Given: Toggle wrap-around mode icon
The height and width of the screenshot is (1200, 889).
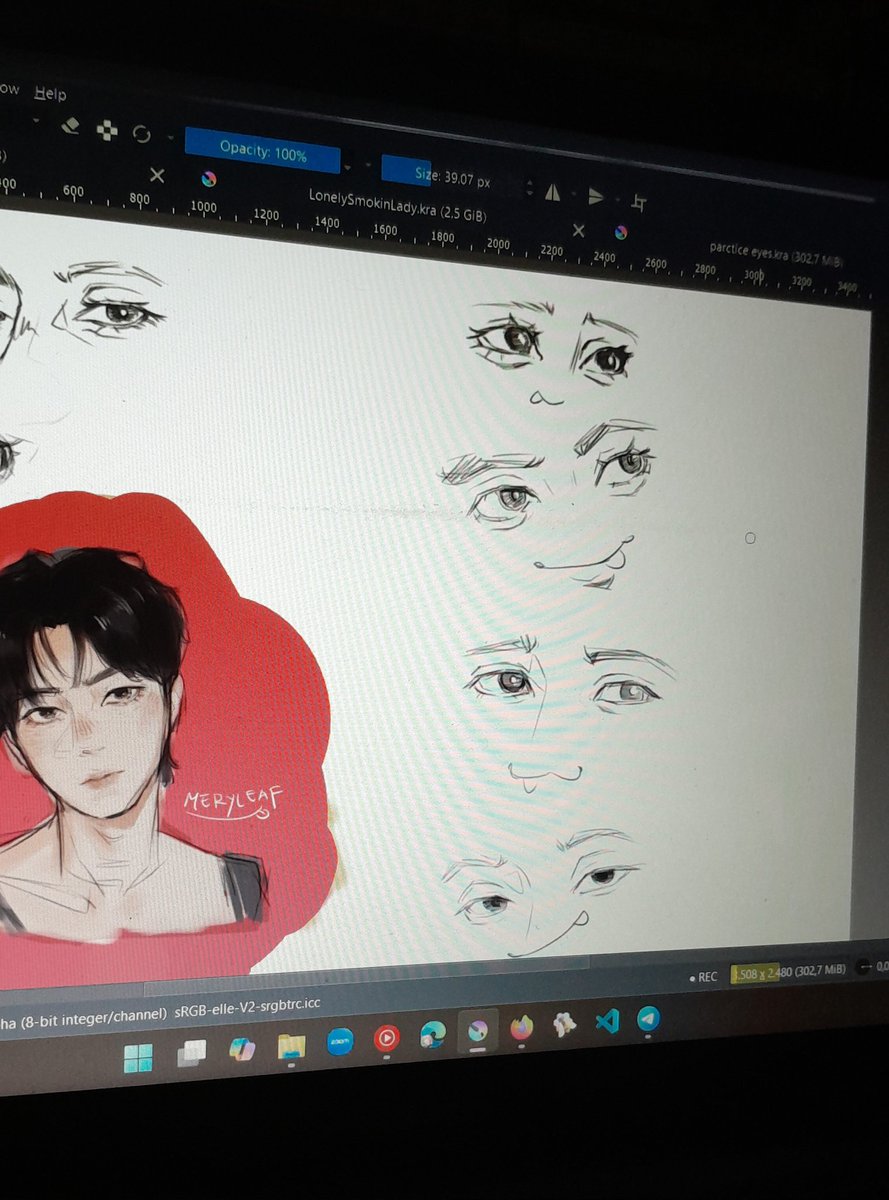Looking at the screenshot, I should [639, 203].
